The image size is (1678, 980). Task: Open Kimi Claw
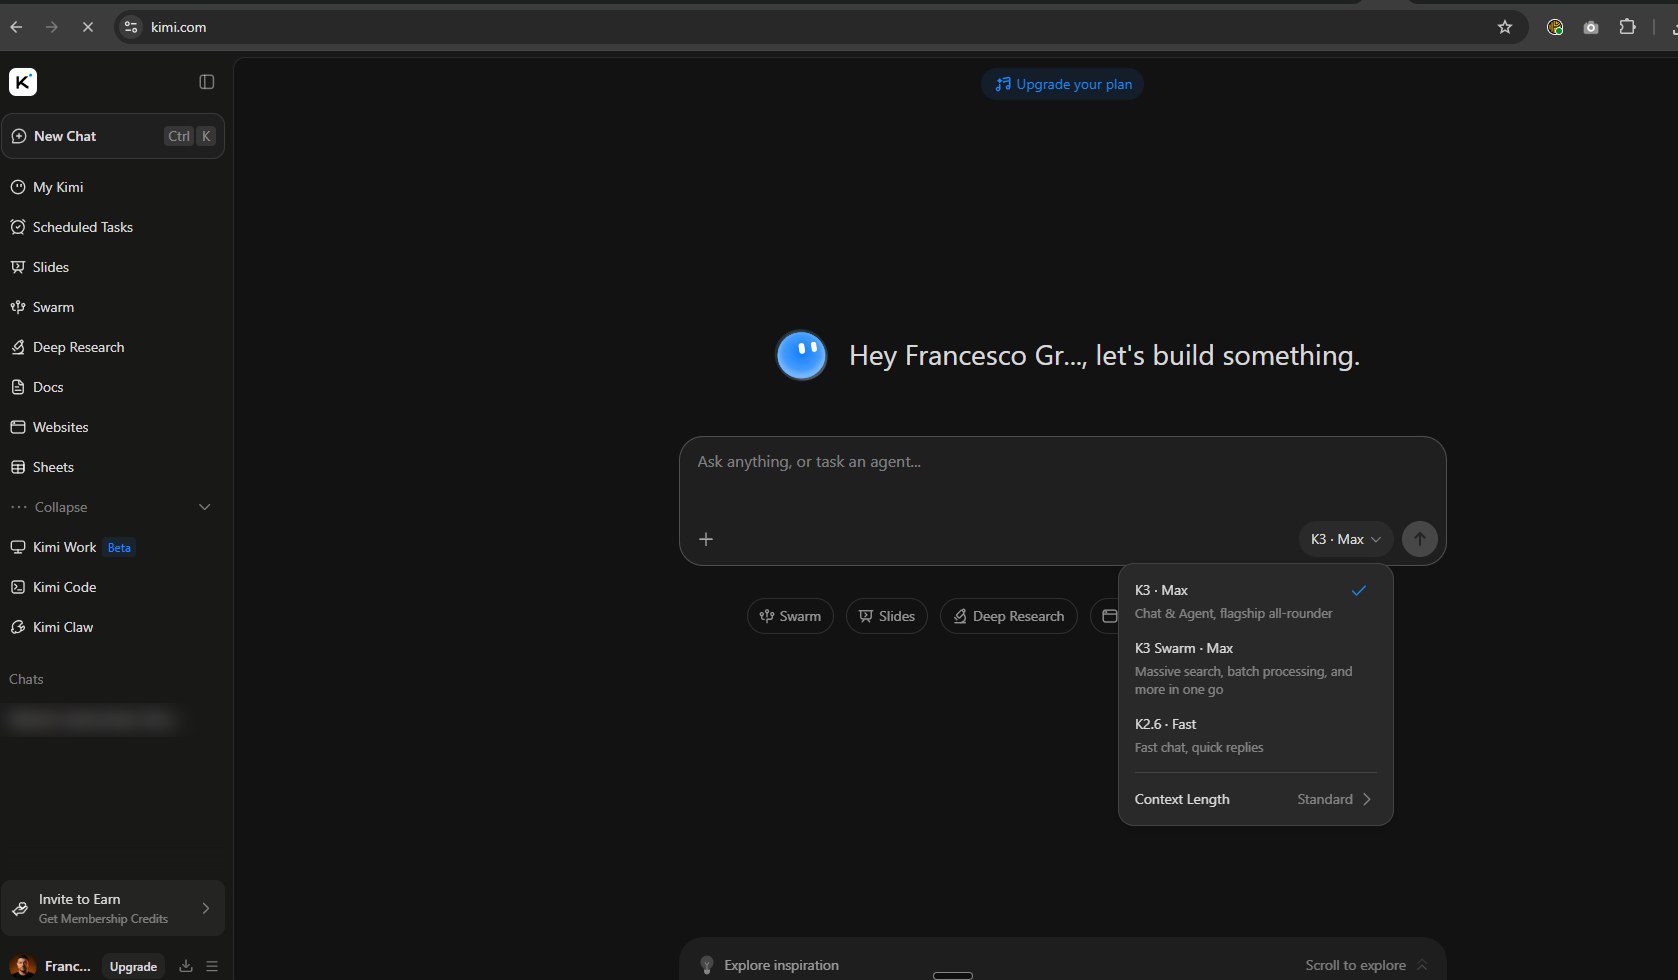(x=112, y=627)
